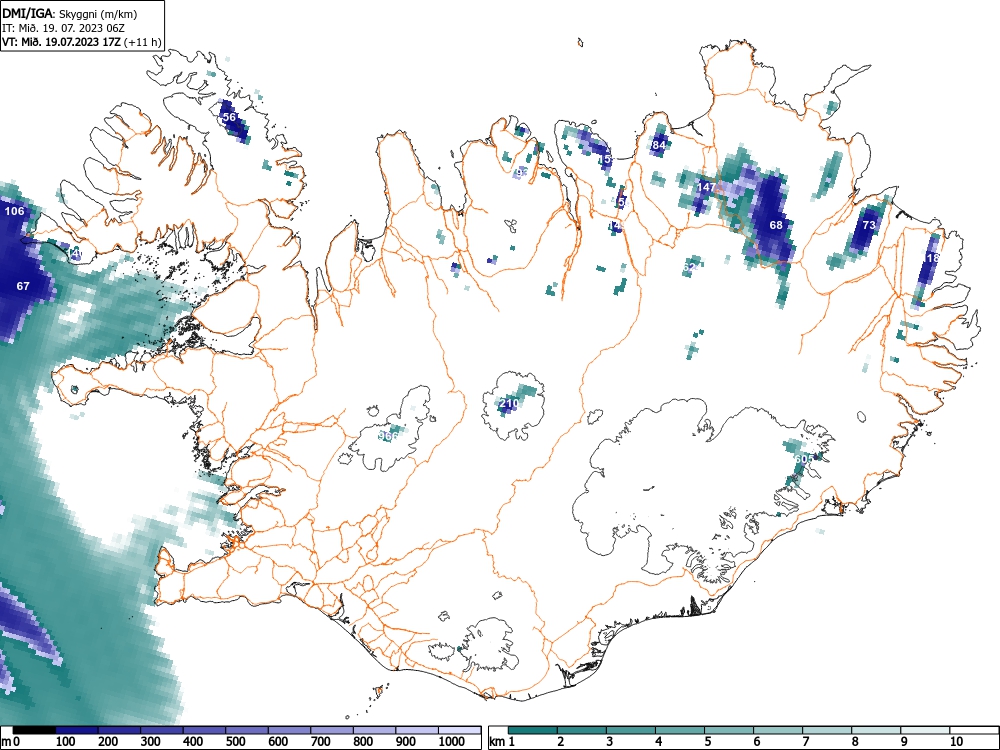Click the glacier value label "210"
Screen dimensions: 1000x750
point(508,404)
